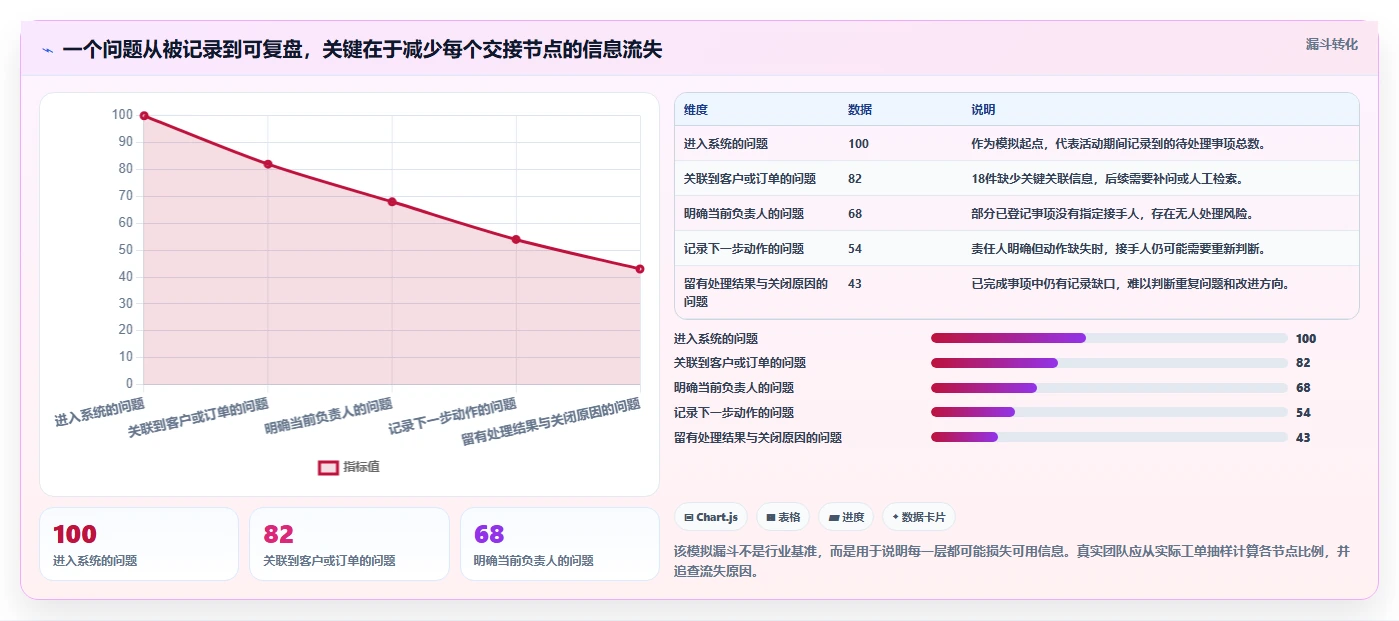
Task: Click the 漏斗转化 label in header
Action: [1332, 44]
